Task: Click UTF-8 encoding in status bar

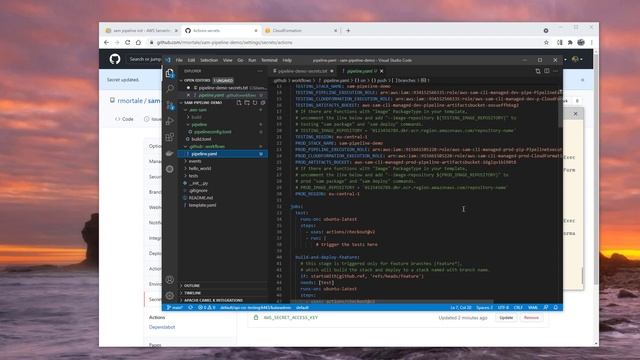Action: [x=503, y=307]
